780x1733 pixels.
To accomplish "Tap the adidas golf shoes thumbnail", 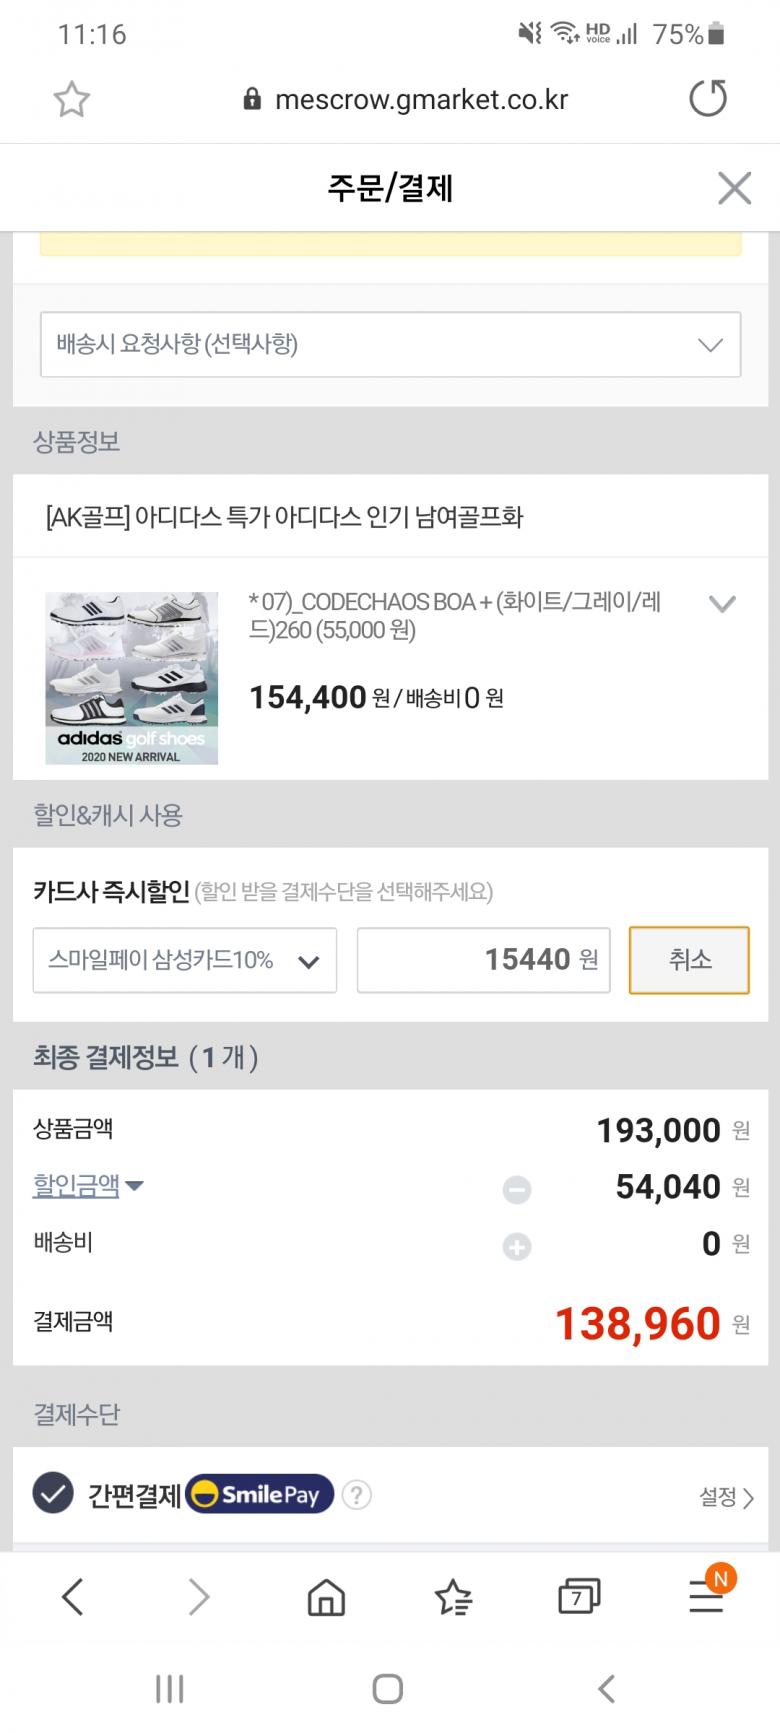I will (x=131, y=678).
